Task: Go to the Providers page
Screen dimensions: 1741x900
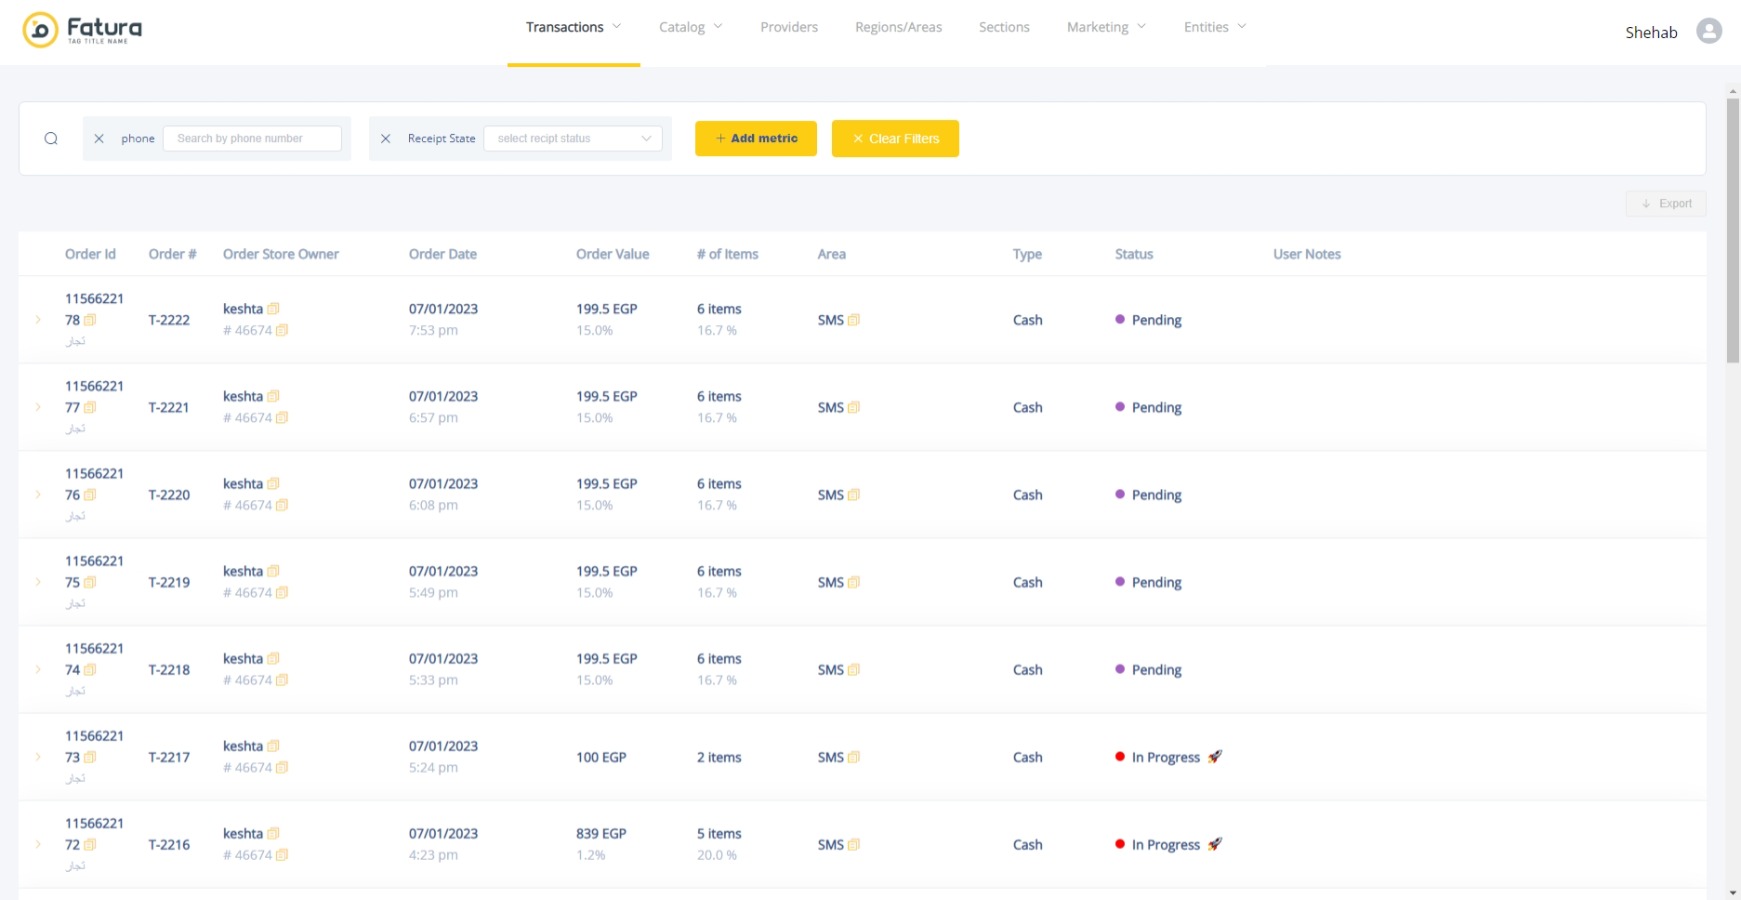Action: point(789,27)
